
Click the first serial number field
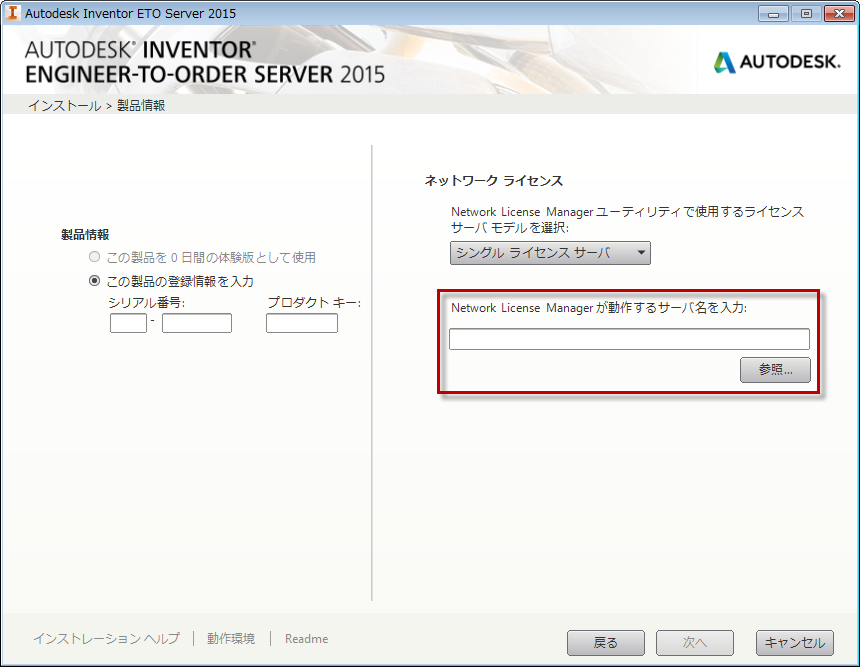pos(128,323)
